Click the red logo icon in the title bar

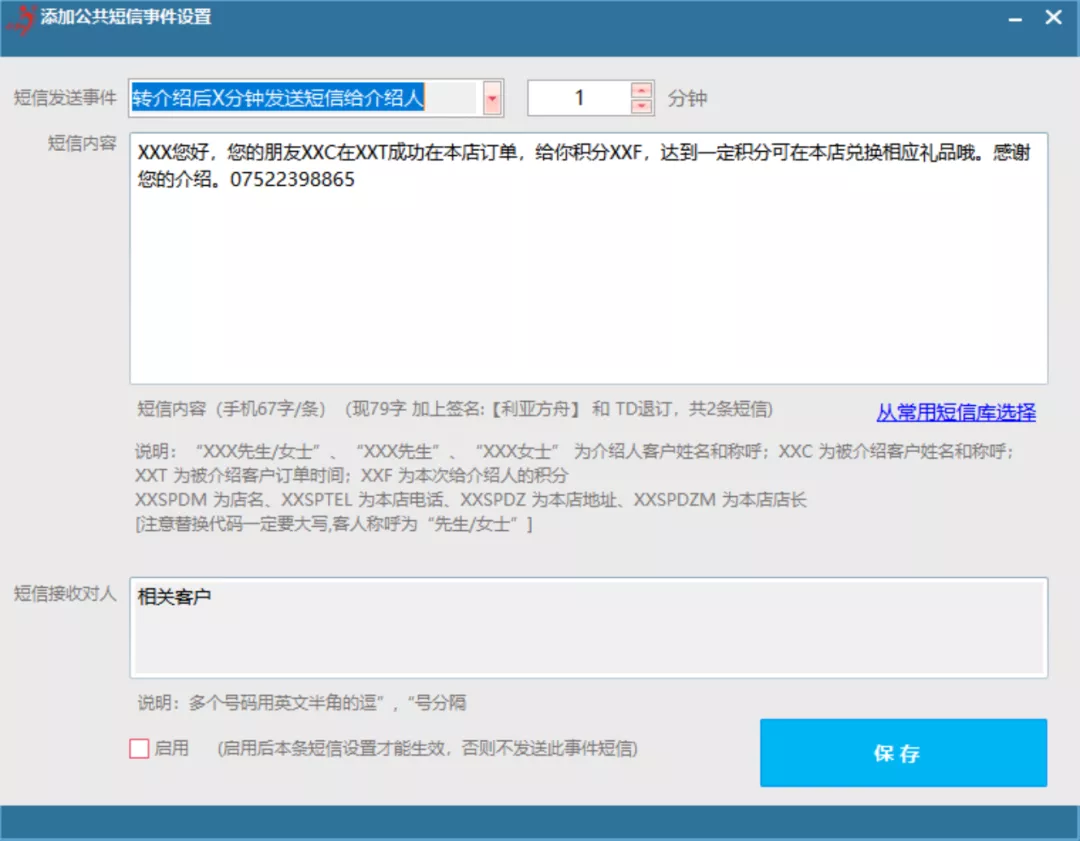pyautogui.click(x=22, y=17)
